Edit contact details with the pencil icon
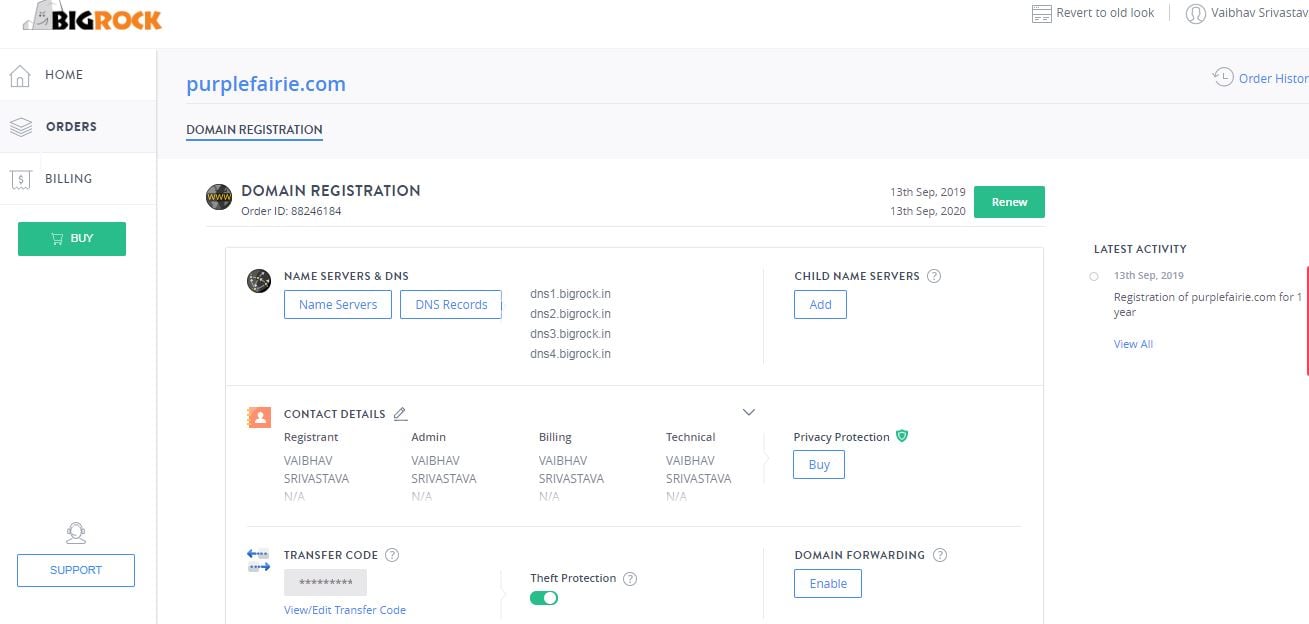1309x624 pixels. tap(400, 413)
